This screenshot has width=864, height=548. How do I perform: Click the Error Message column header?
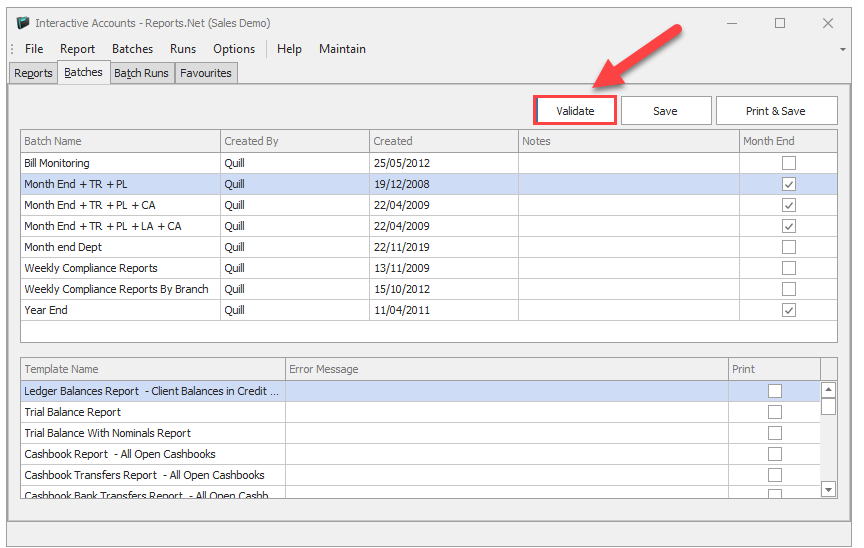(507, 369)
